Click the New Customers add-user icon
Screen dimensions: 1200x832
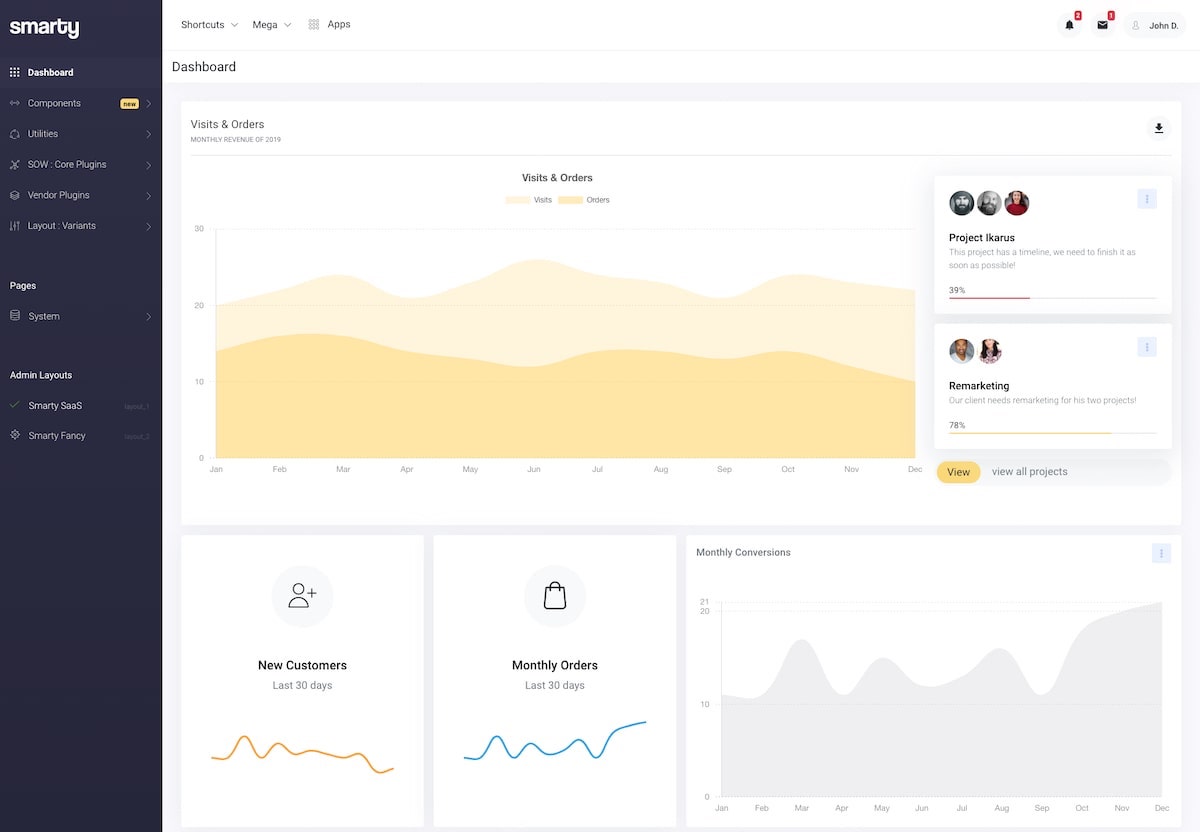click(x=302, y=596)
